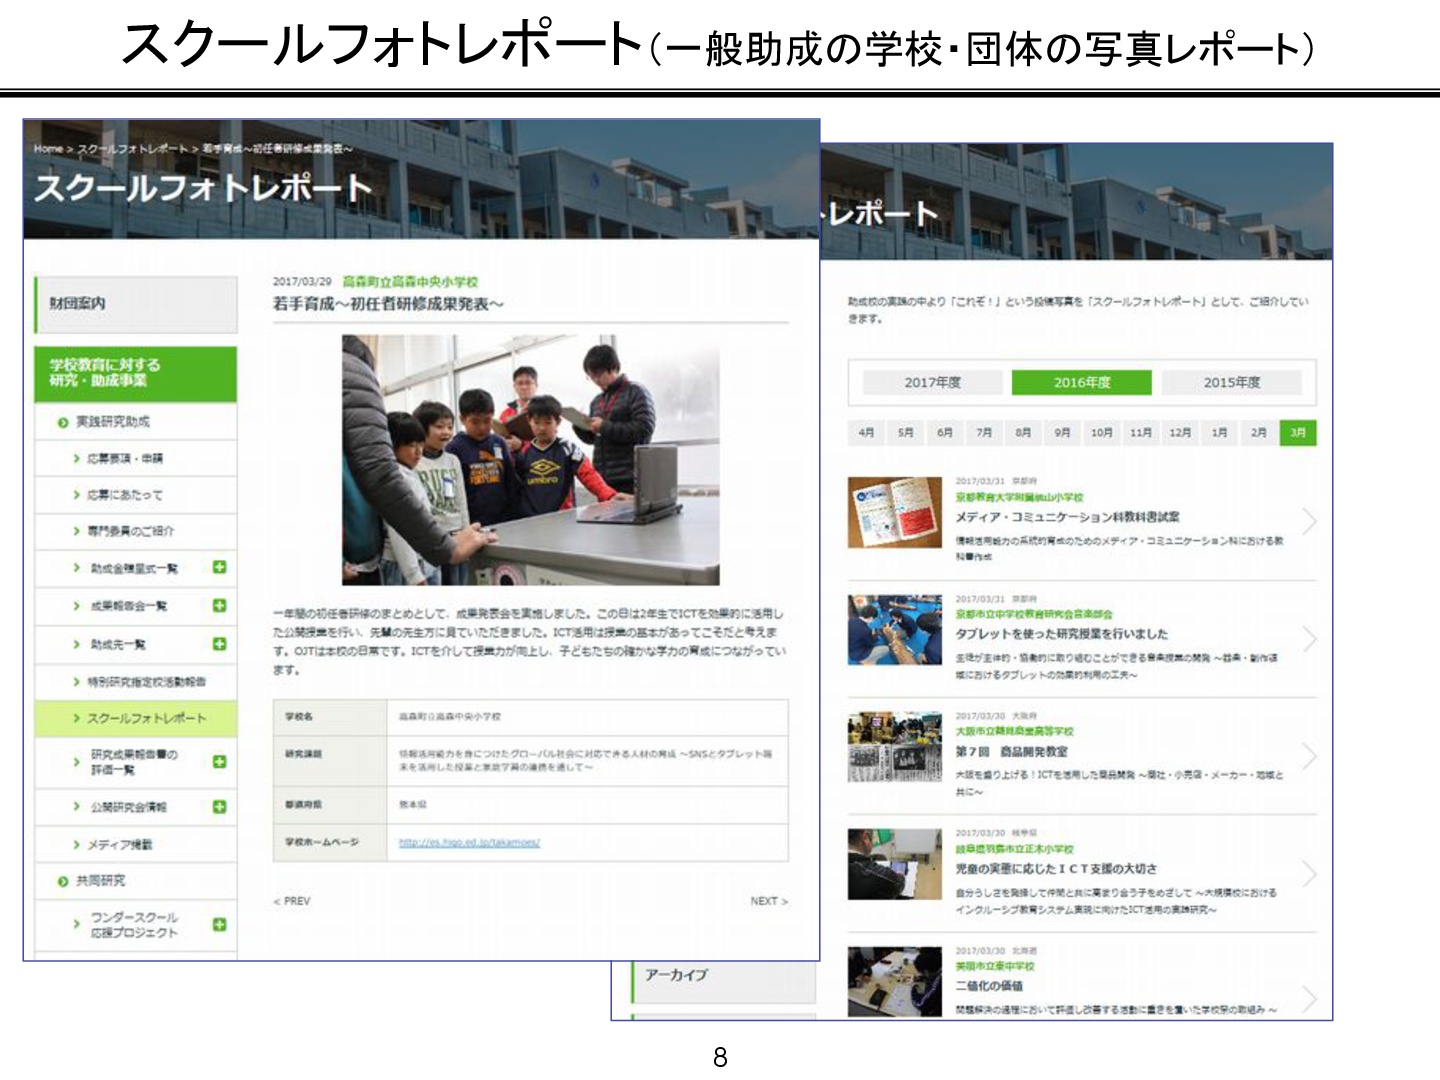This screenshot has height=1080, width=1440.
Task: Filter reports by 6月
Action: (x=945, y=433)
